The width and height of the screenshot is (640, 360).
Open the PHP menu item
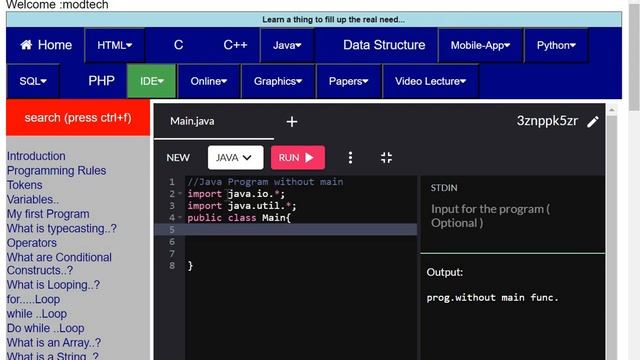click(x=101, y=81)
